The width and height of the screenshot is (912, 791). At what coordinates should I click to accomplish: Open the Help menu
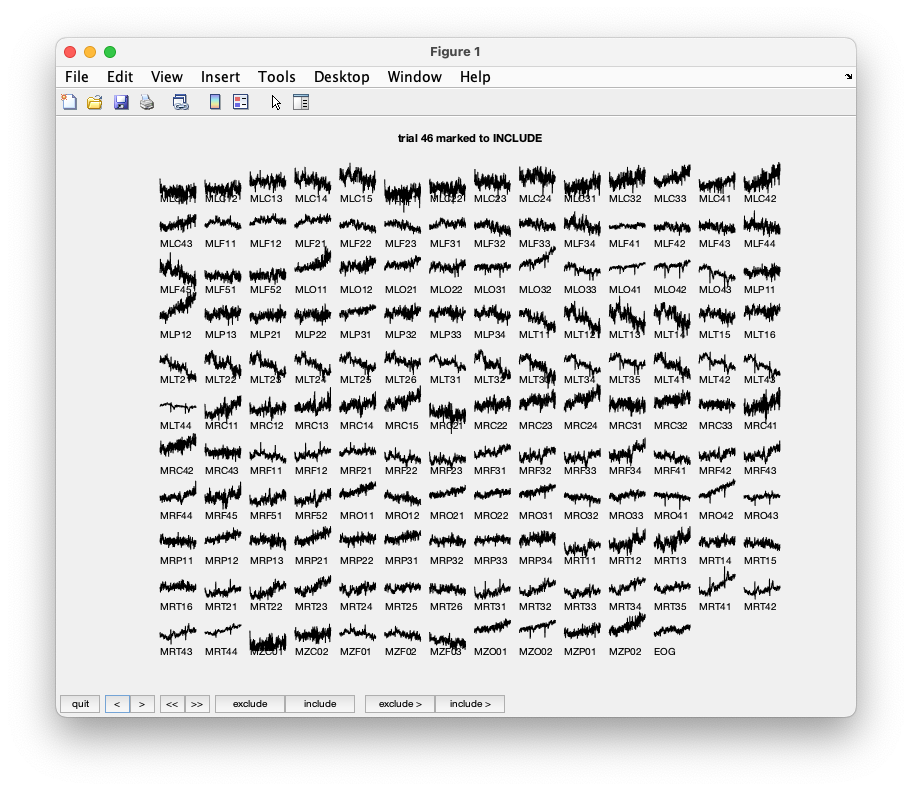(475, 76)
